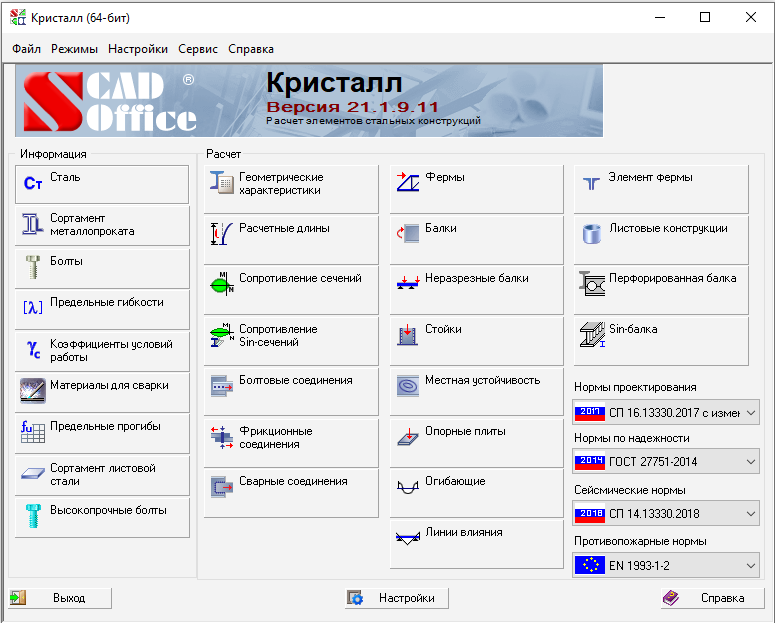Launch Болтовые соединения icon
The image size is (775, 623).
(x=221, y=386)
